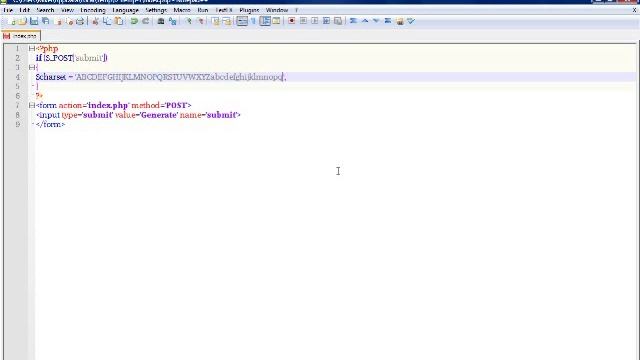
Task: Open Find using the binoculars icon
Action: pyautogui.click(x=161, y=21)
